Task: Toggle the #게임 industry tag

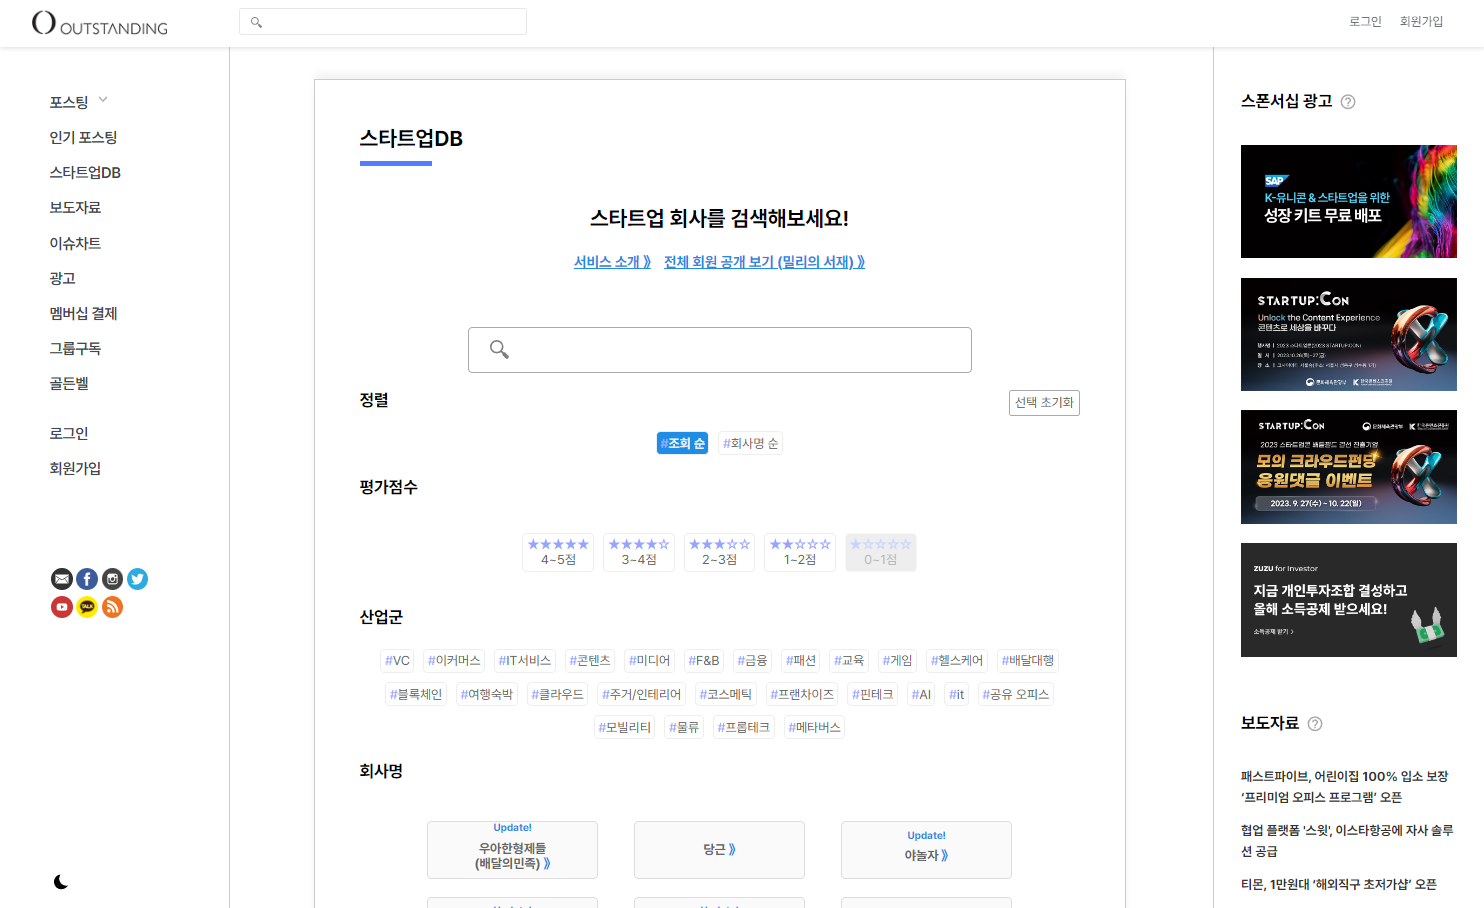Action: pyautogui.click(x=897, y=661)
